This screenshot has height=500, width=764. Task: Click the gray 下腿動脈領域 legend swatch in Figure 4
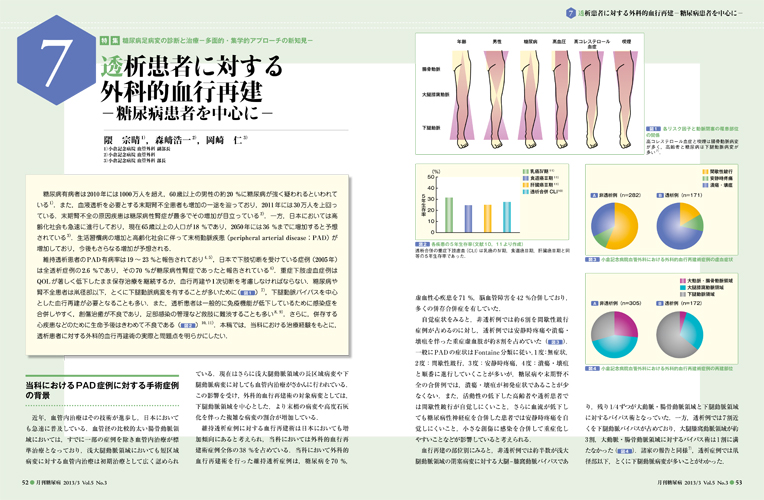pyautogui.click(x=683, y=295)
